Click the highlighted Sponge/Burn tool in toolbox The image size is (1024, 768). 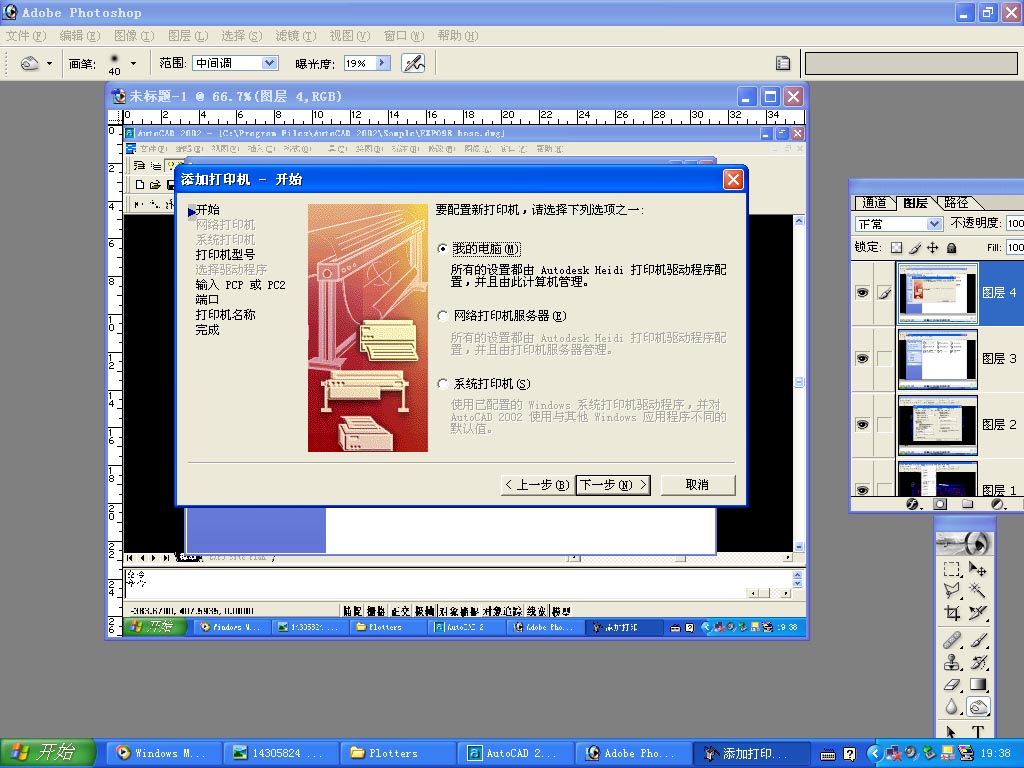(978, 707)
